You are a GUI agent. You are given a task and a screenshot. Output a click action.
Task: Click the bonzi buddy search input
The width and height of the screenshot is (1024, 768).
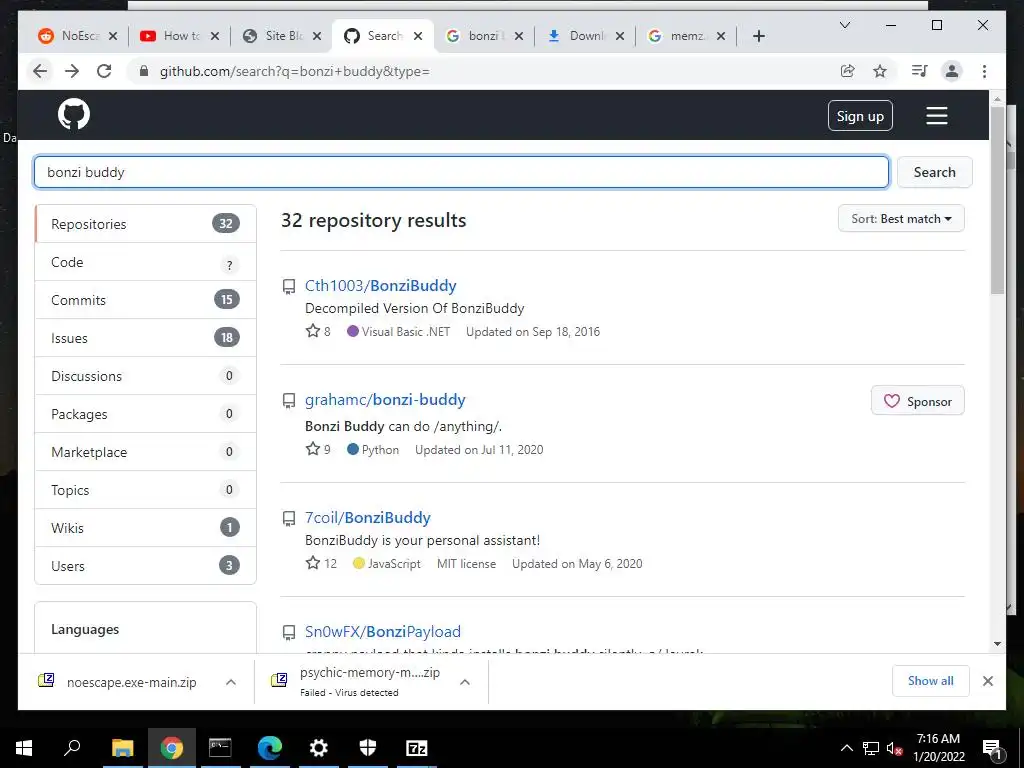point(461,172)
